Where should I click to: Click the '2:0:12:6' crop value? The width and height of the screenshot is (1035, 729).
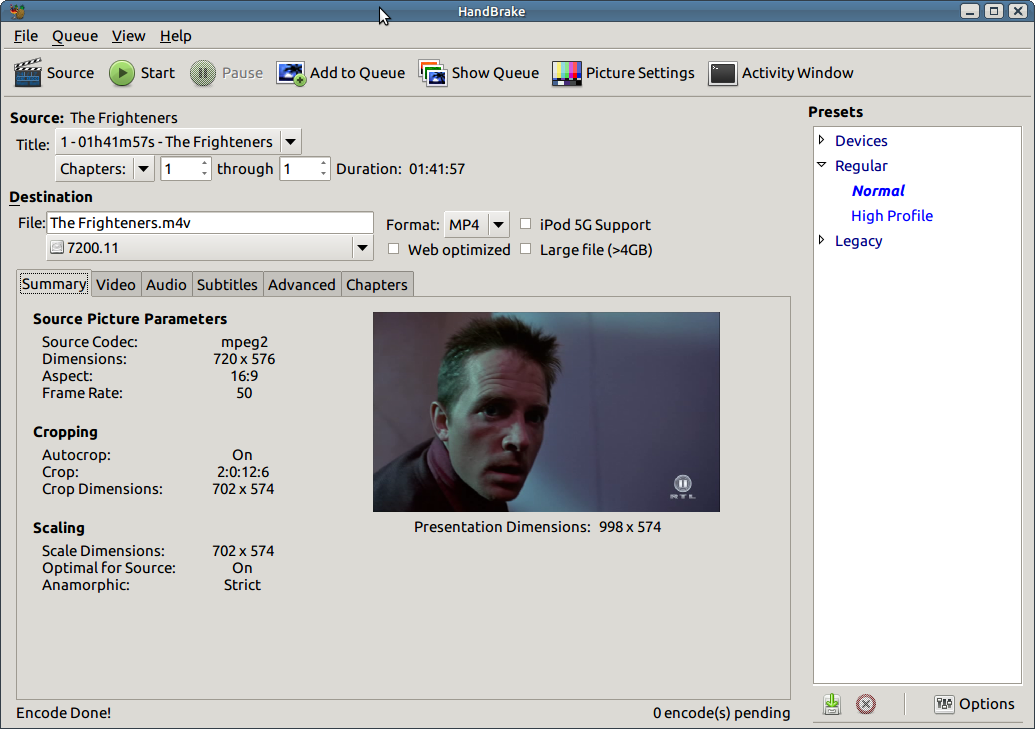(243, 472)
